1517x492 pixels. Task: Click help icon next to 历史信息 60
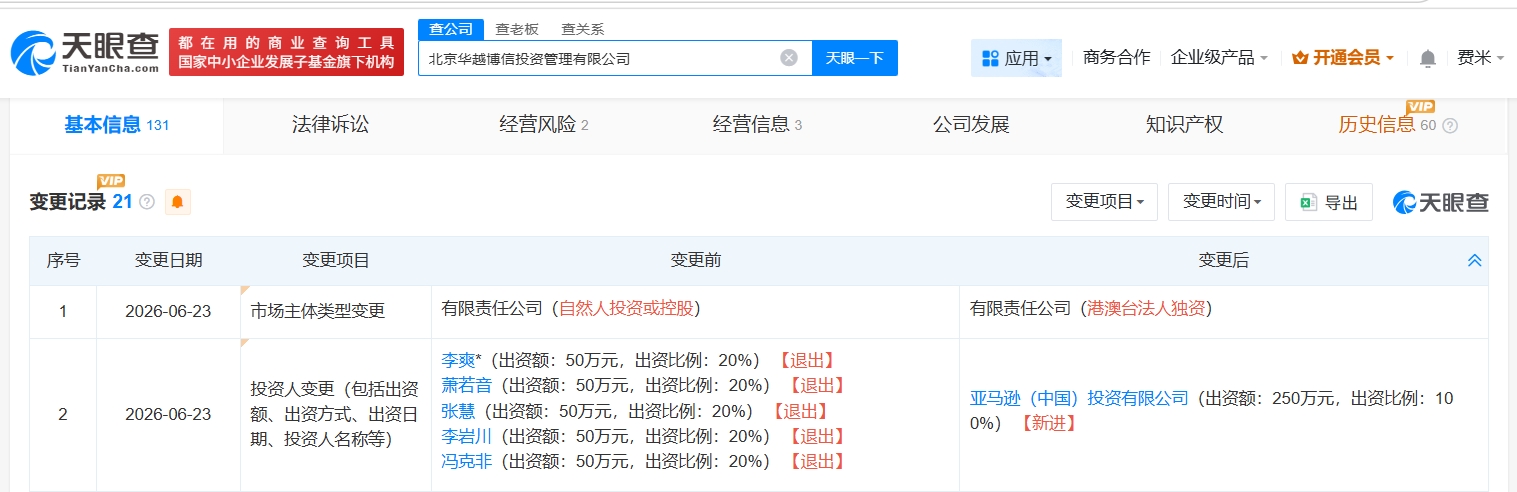coord(1450,126)
